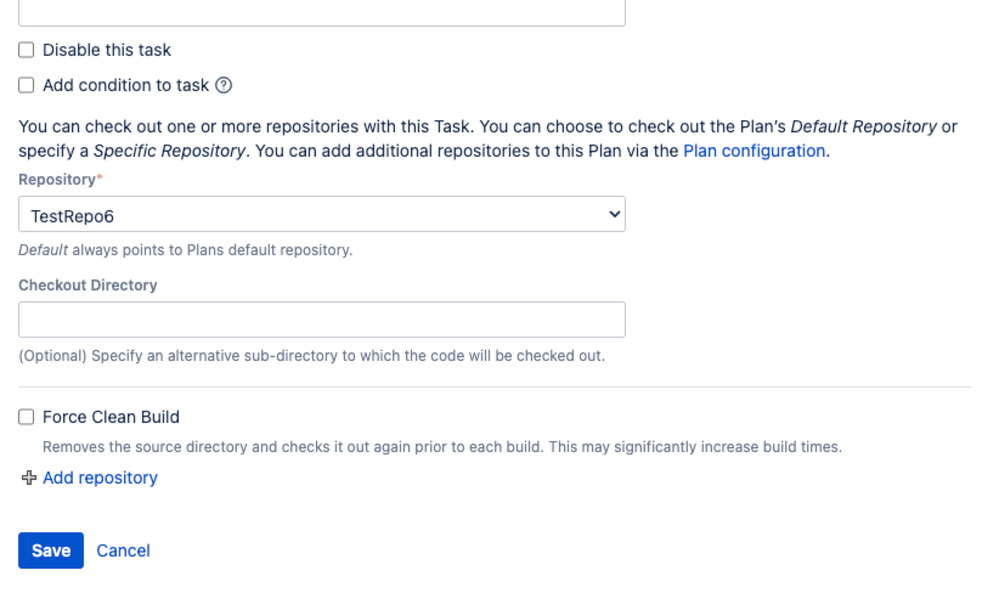The width and height of the screenshot is (999, 610).
Task: Click the Add repository link
Action: 100,477
